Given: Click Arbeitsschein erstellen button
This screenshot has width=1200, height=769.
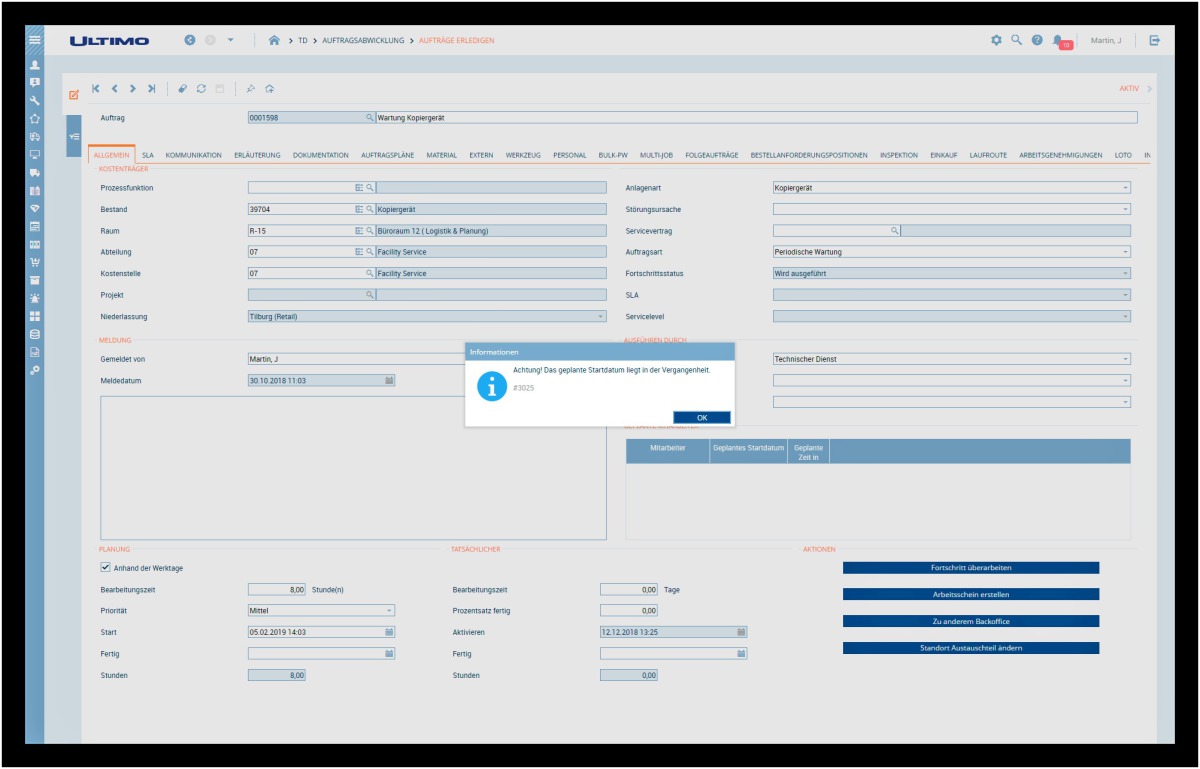Looking at the screenshot, I should 971,594.
